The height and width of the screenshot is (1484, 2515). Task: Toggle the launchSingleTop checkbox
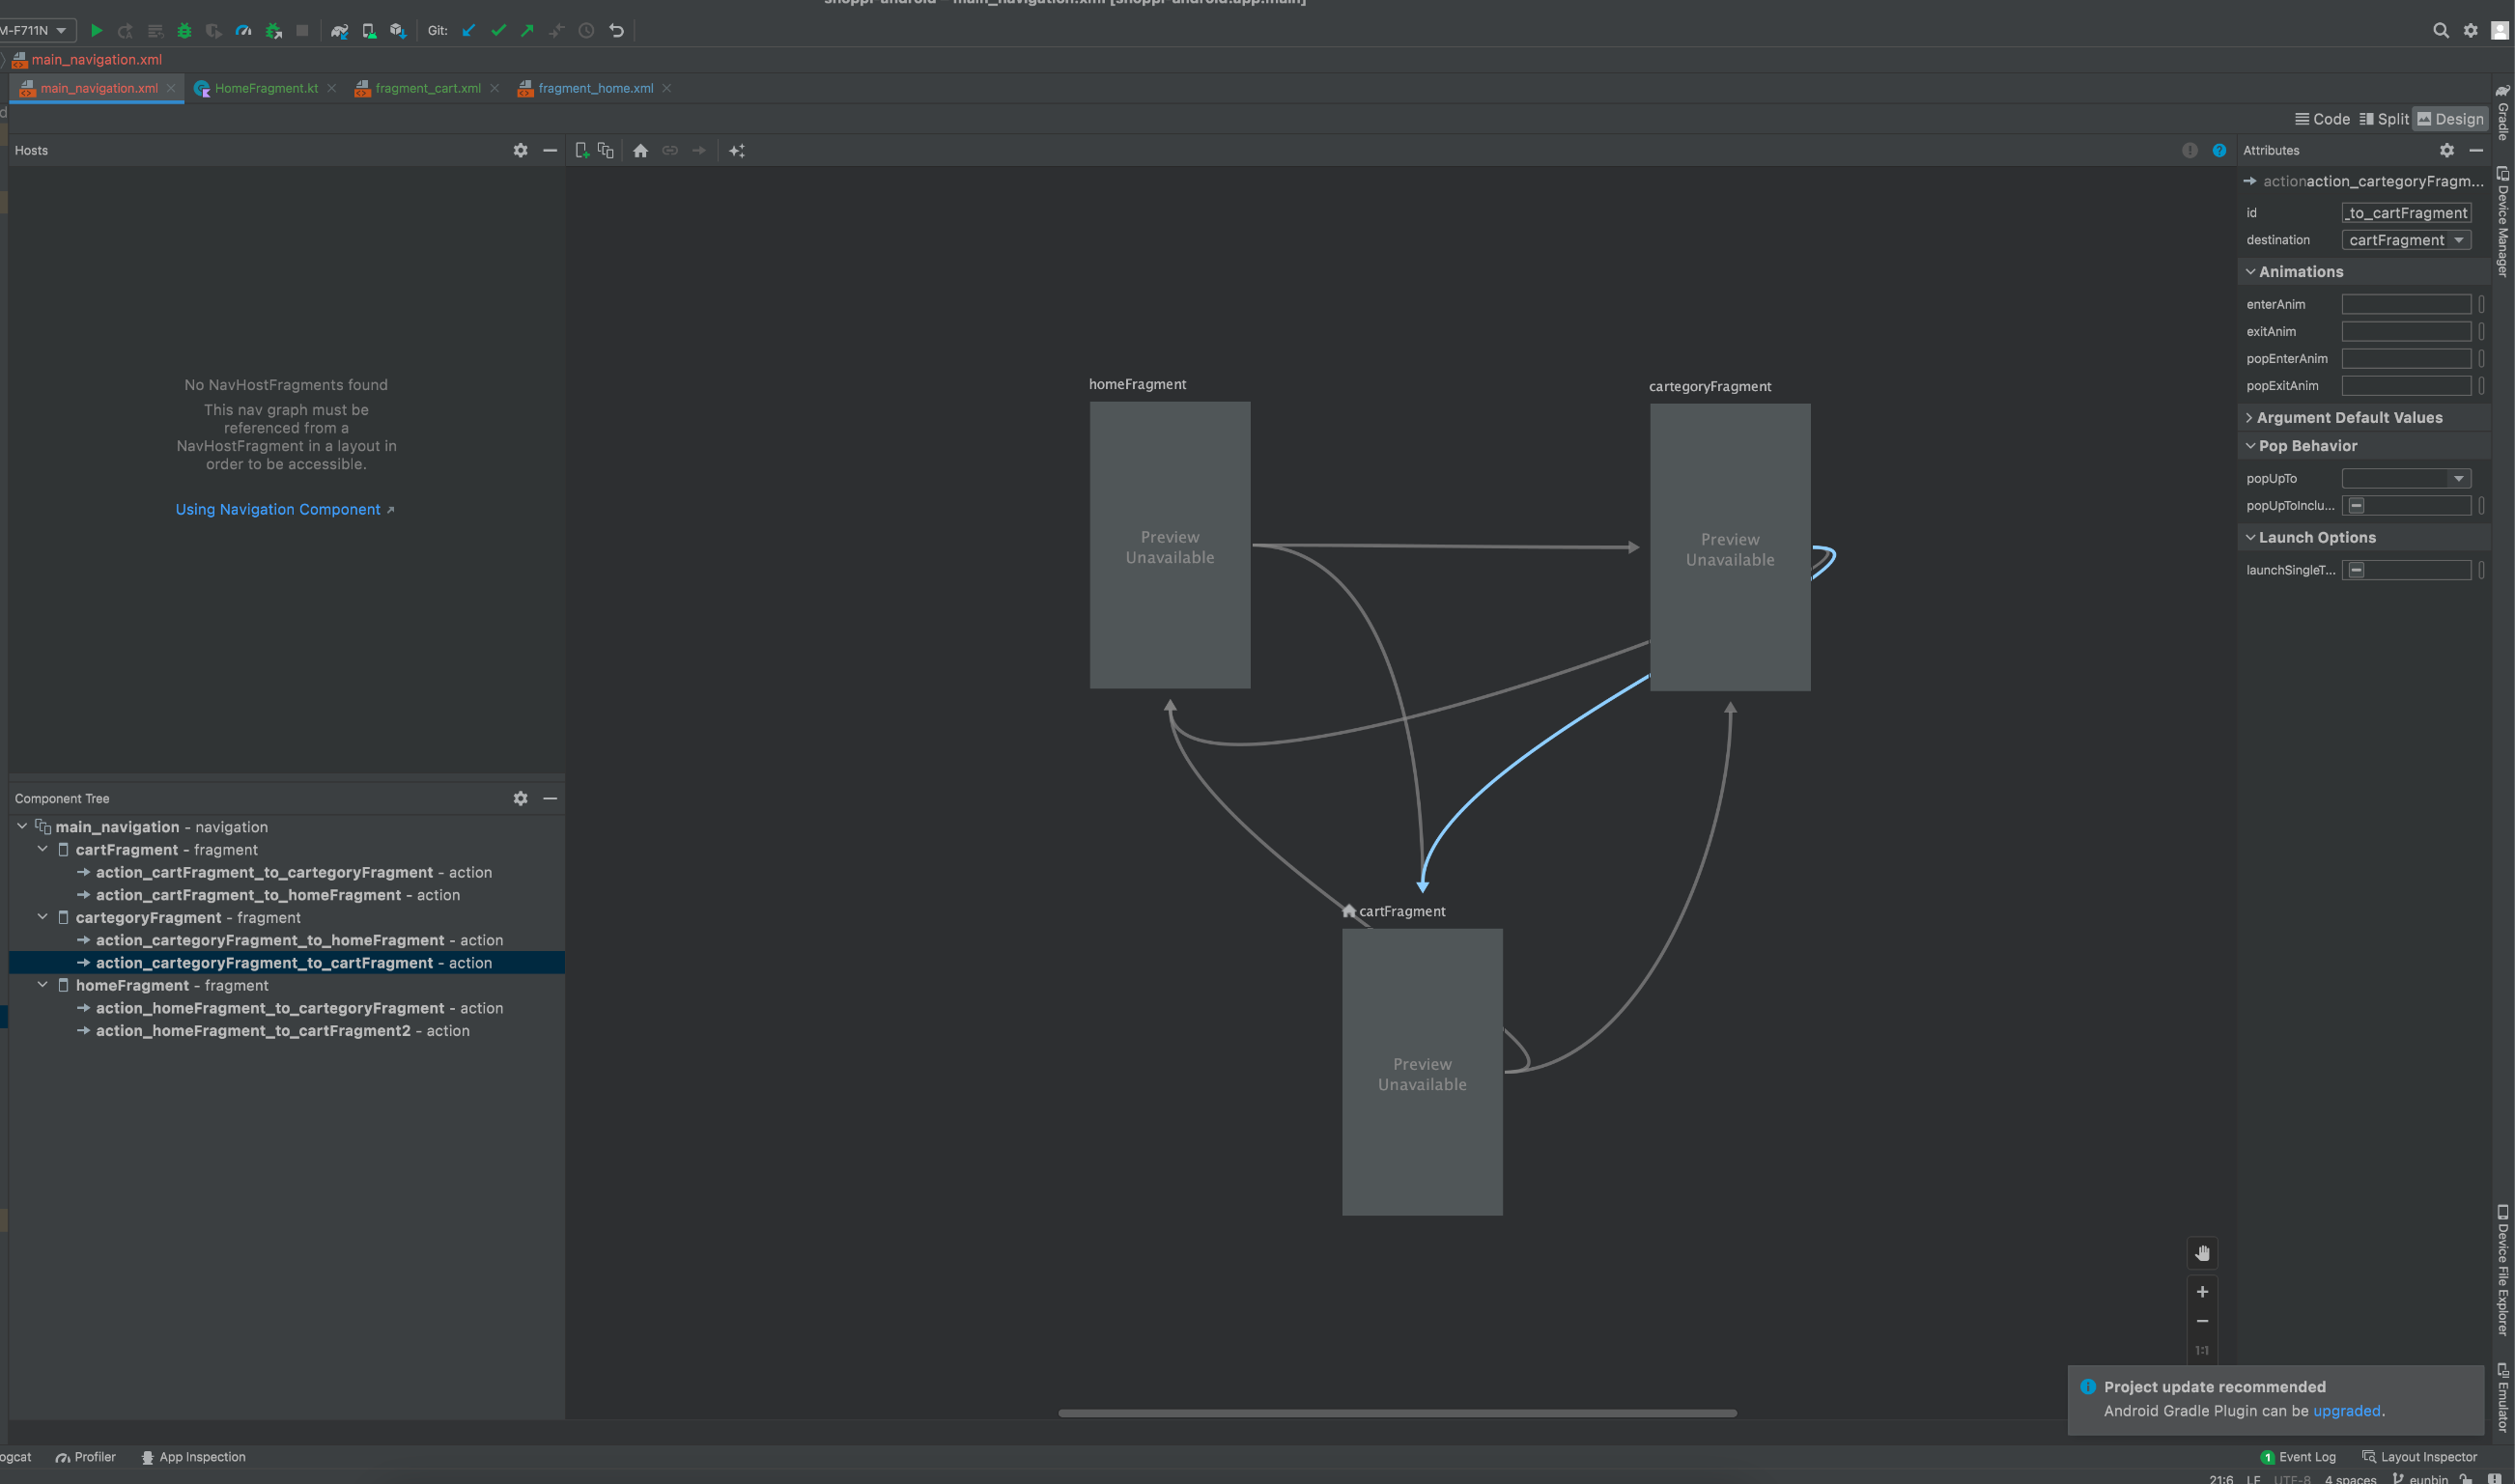2356,570
